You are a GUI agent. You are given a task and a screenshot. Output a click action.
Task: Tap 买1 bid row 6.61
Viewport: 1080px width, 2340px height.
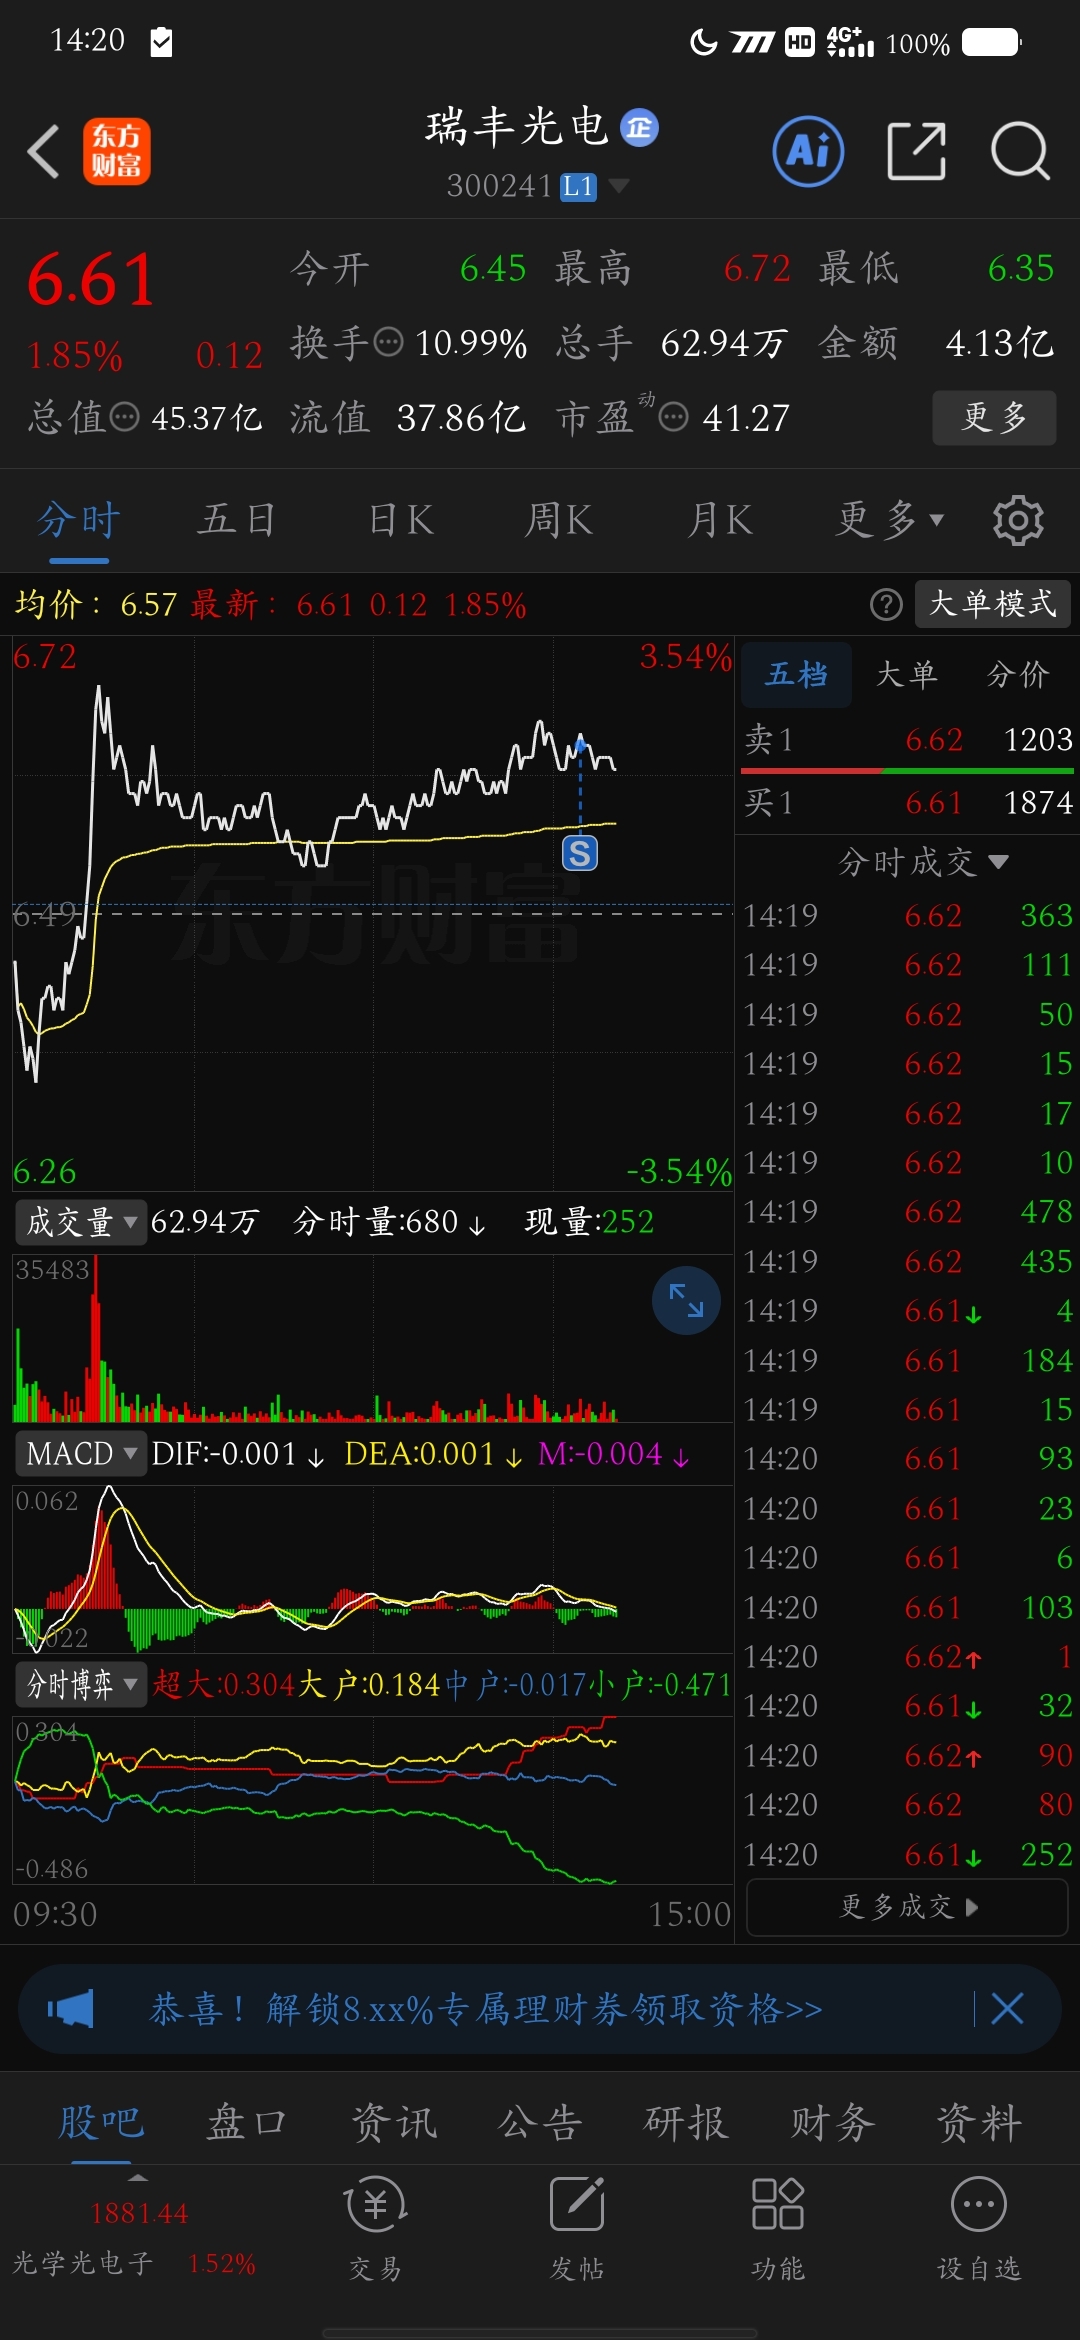tap(907, 803)
